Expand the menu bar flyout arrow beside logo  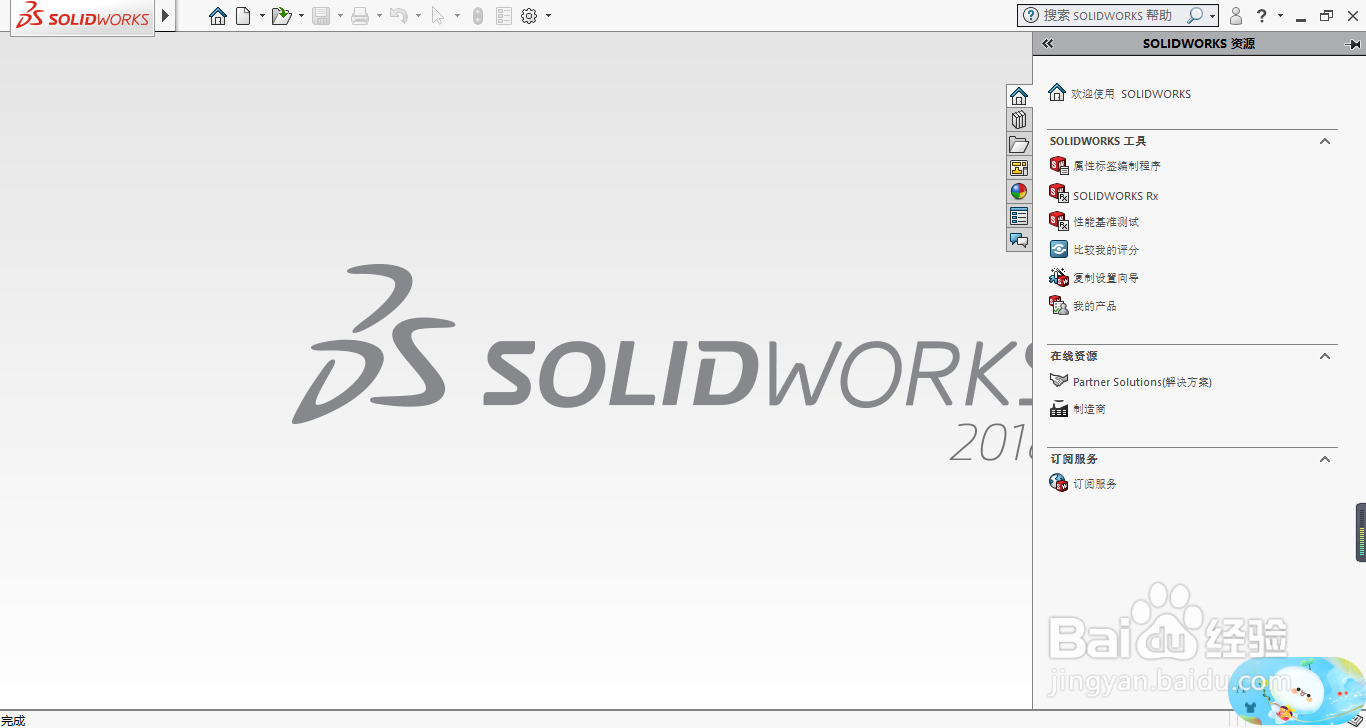tap(166, 16)
